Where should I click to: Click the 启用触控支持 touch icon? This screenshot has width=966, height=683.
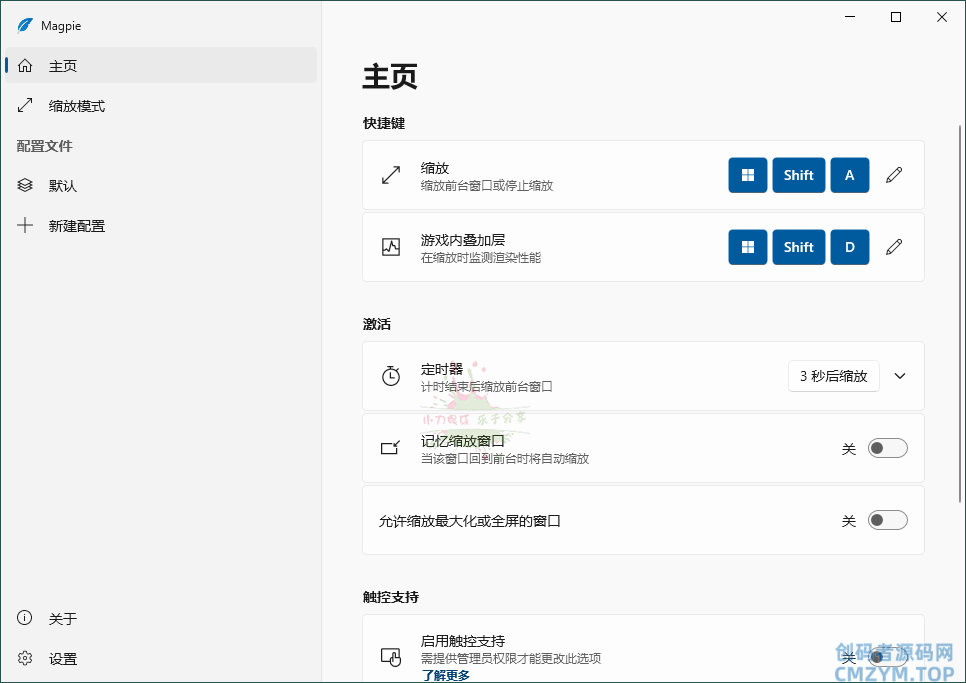point(391,657)
